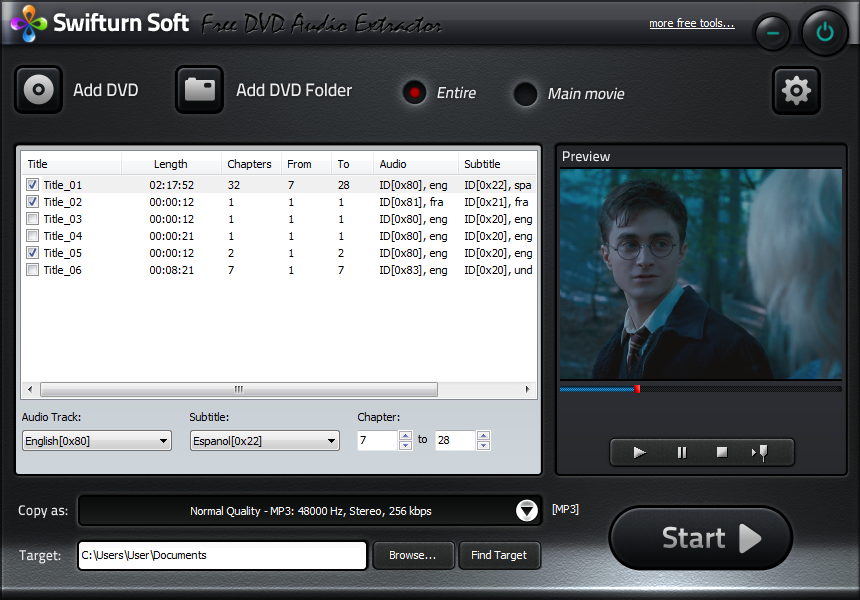This screenshot has height=600, width=860.
Task: Click the preview progress bar track
Action: pos(700,389)
